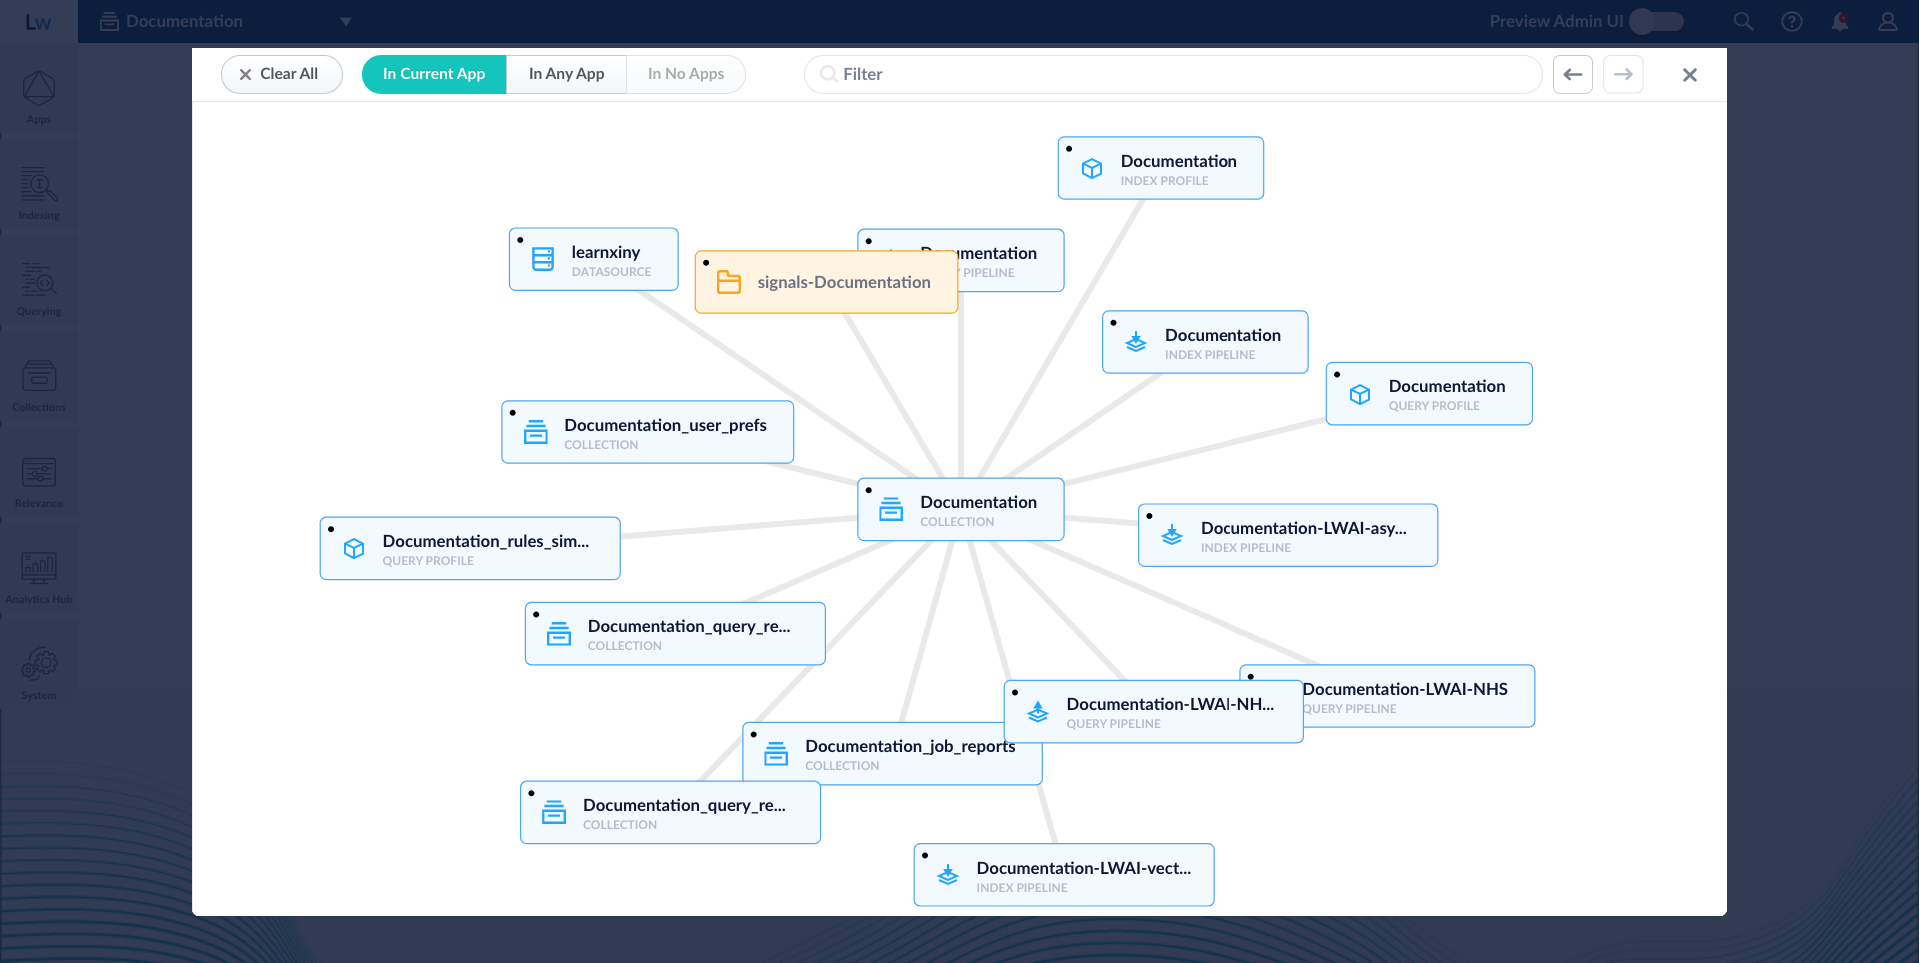Go forward with the right arrow button
Screen dimensions: 1920x963
(x=1623, y=74)
